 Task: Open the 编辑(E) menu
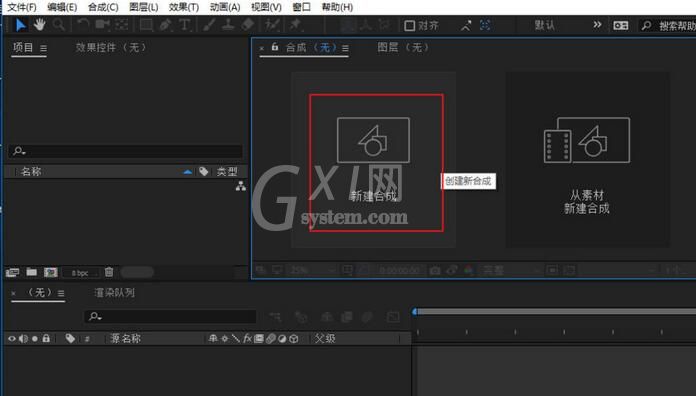pos(62,7)
